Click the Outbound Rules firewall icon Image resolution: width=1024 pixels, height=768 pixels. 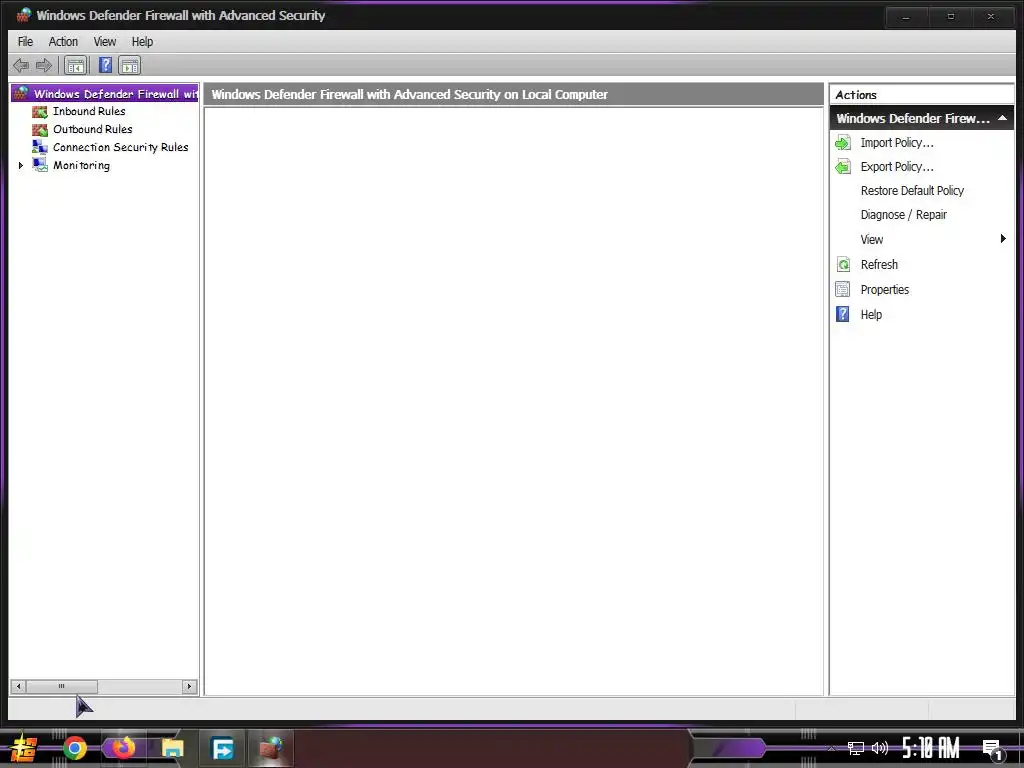(40, 129)
